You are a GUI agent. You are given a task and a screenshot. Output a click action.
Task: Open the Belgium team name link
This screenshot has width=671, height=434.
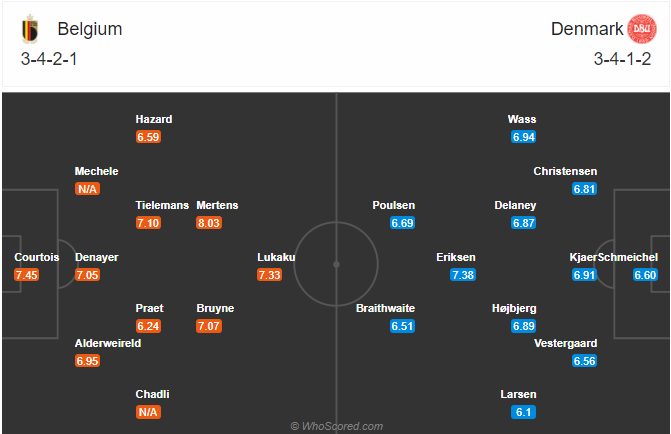coord(90,29)
